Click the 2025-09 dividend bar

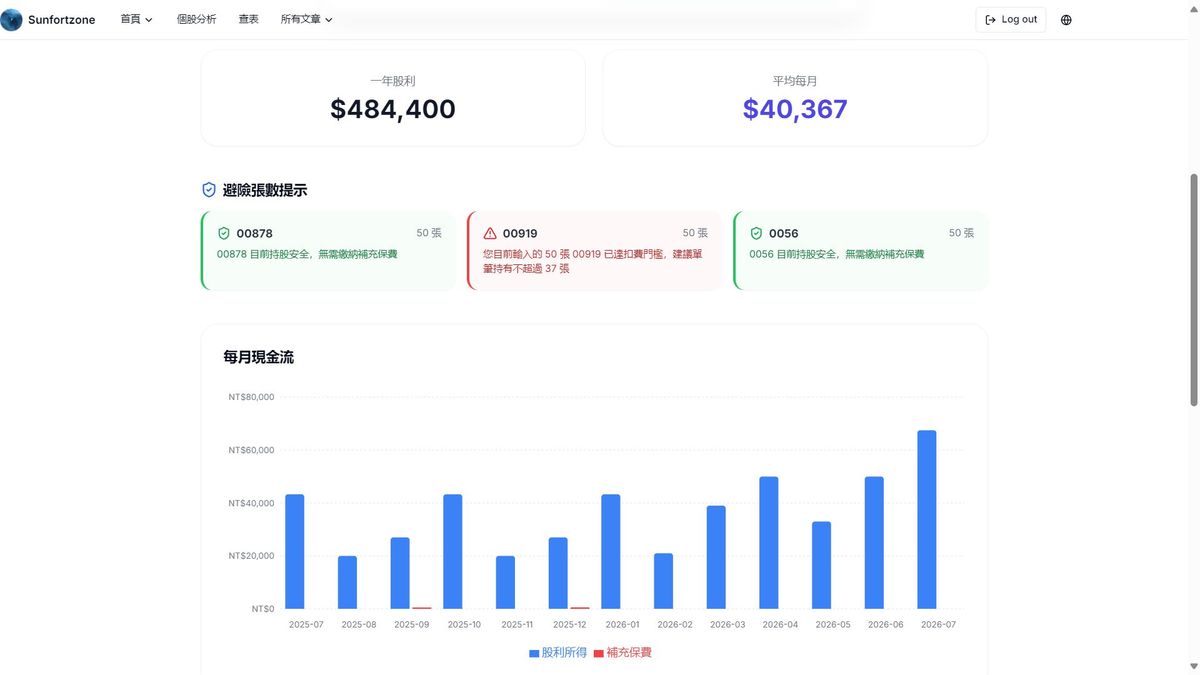point(400,573)
